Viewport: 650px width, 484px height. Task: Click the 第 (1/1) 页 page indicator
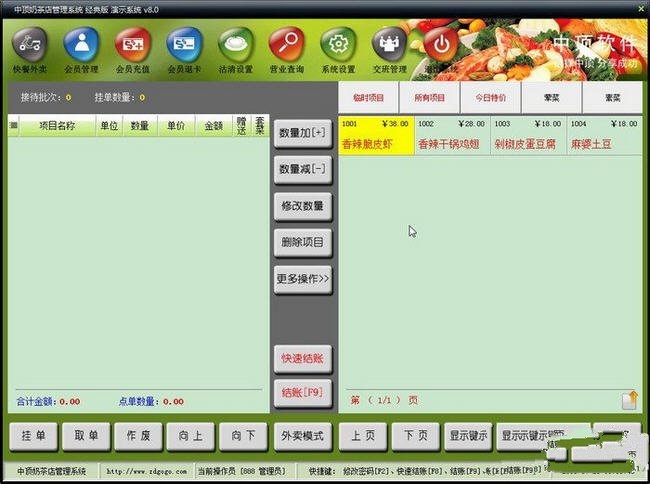384,400
